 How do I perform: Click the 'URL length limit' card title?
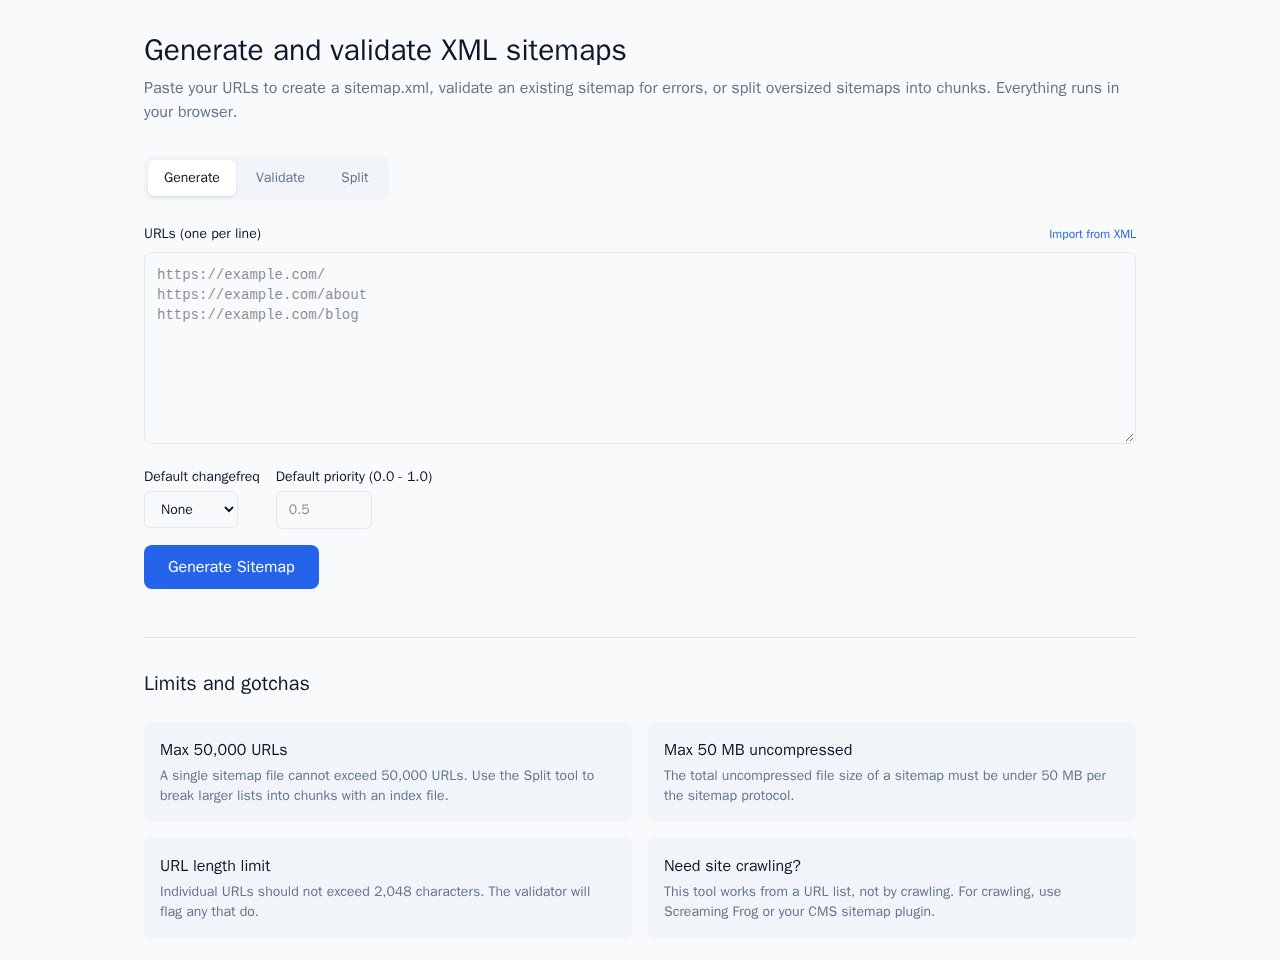tap(215, 866)
